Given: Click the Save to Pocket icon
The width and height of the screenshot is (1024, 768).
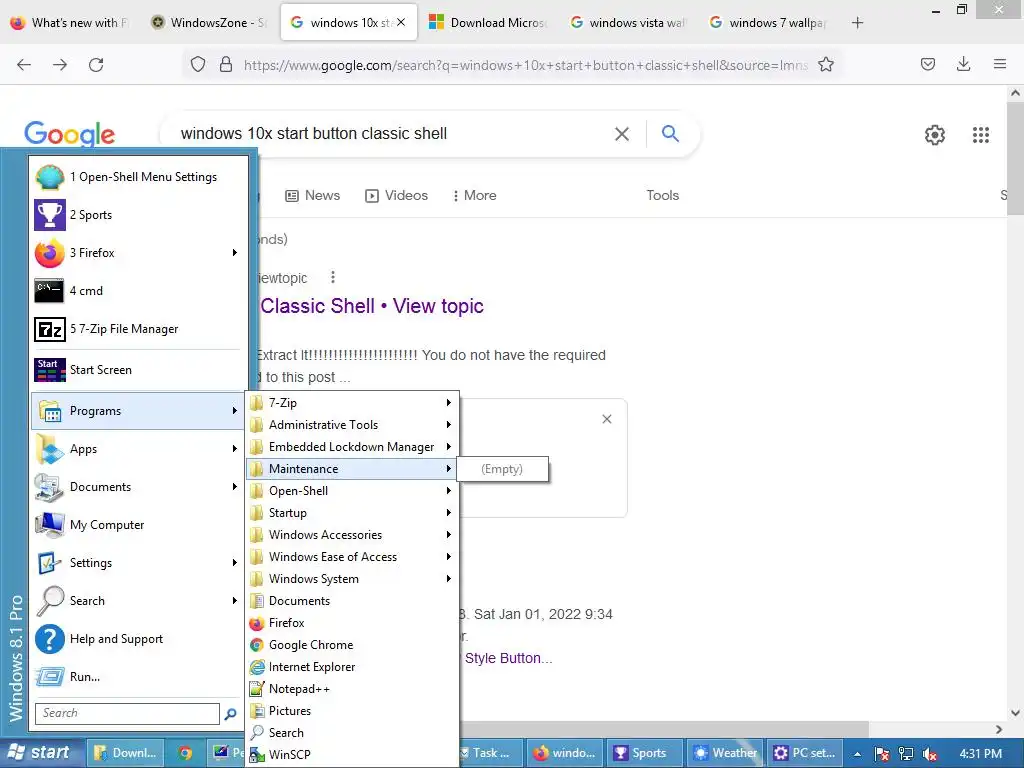Looking at the screenshot, I should (x=928, y=64).
